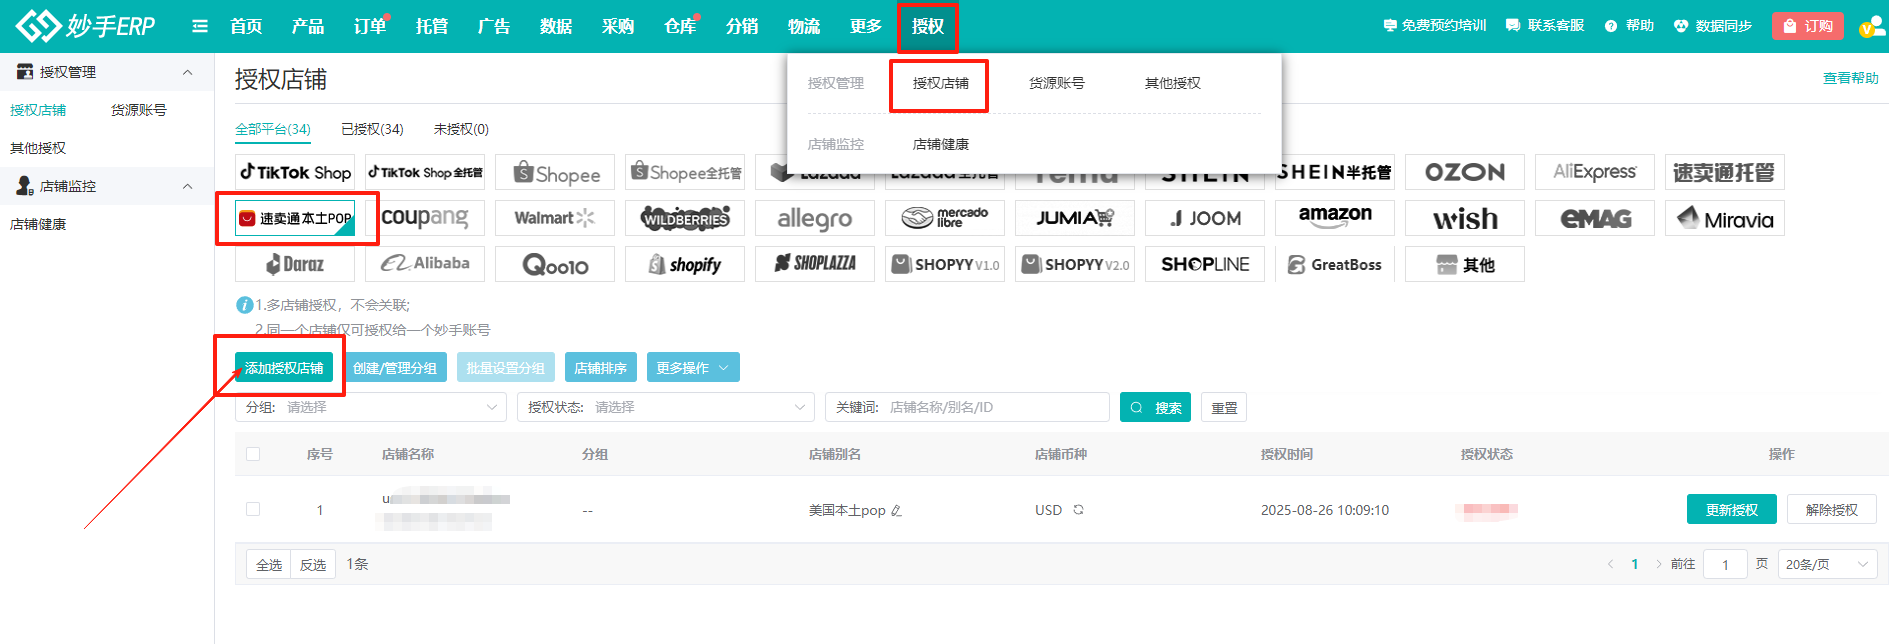Focus the page number jump input
This screenshot has width=1889, height=644.
pos(1725,564)
